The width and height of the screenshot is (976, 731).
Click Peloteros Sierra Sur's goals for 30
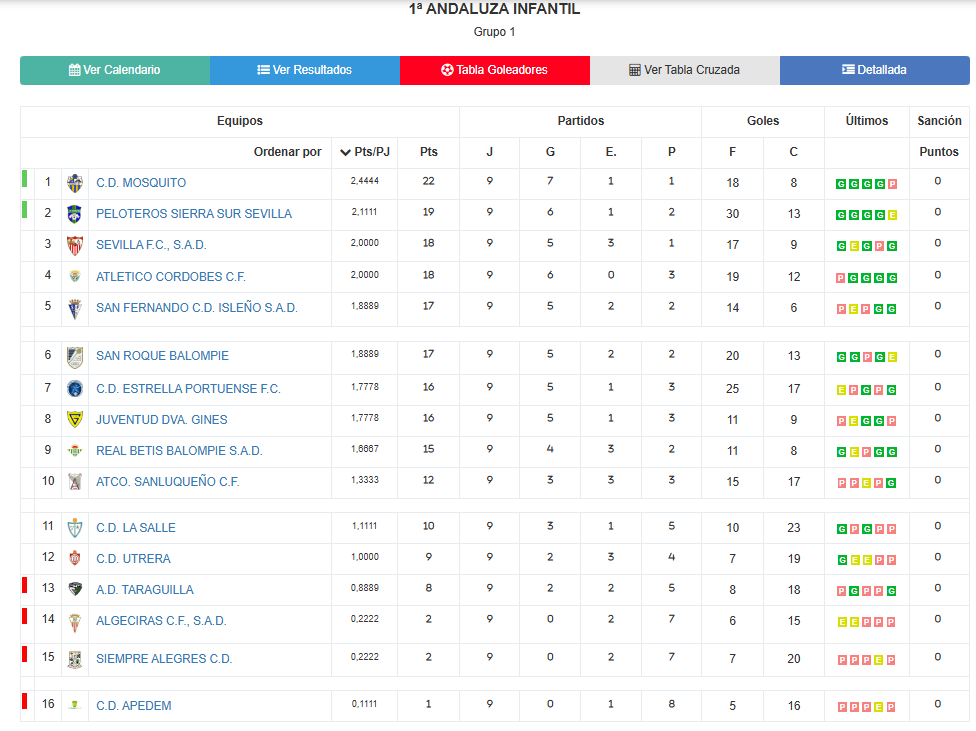732,214
